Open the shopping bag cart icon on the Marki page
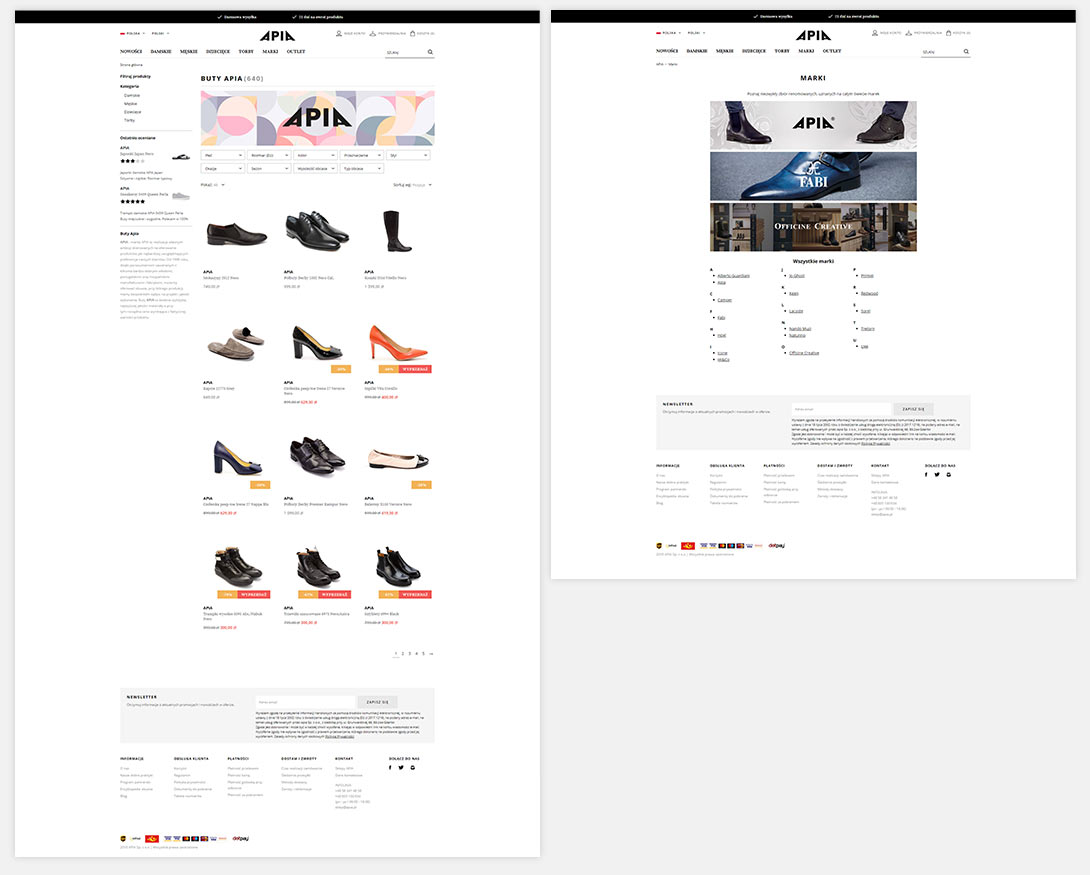1090x875 pixels. tap(948, 33)
